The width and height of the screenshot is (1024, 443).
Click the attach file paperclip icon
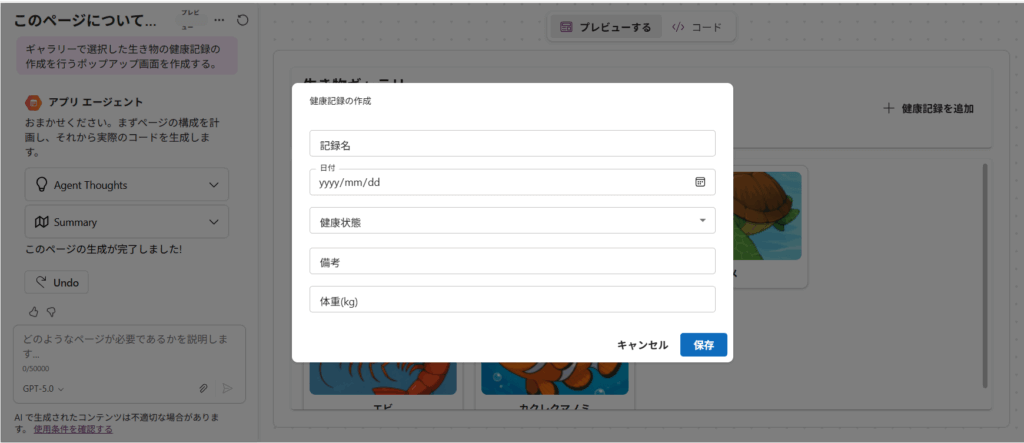(203, 388)
